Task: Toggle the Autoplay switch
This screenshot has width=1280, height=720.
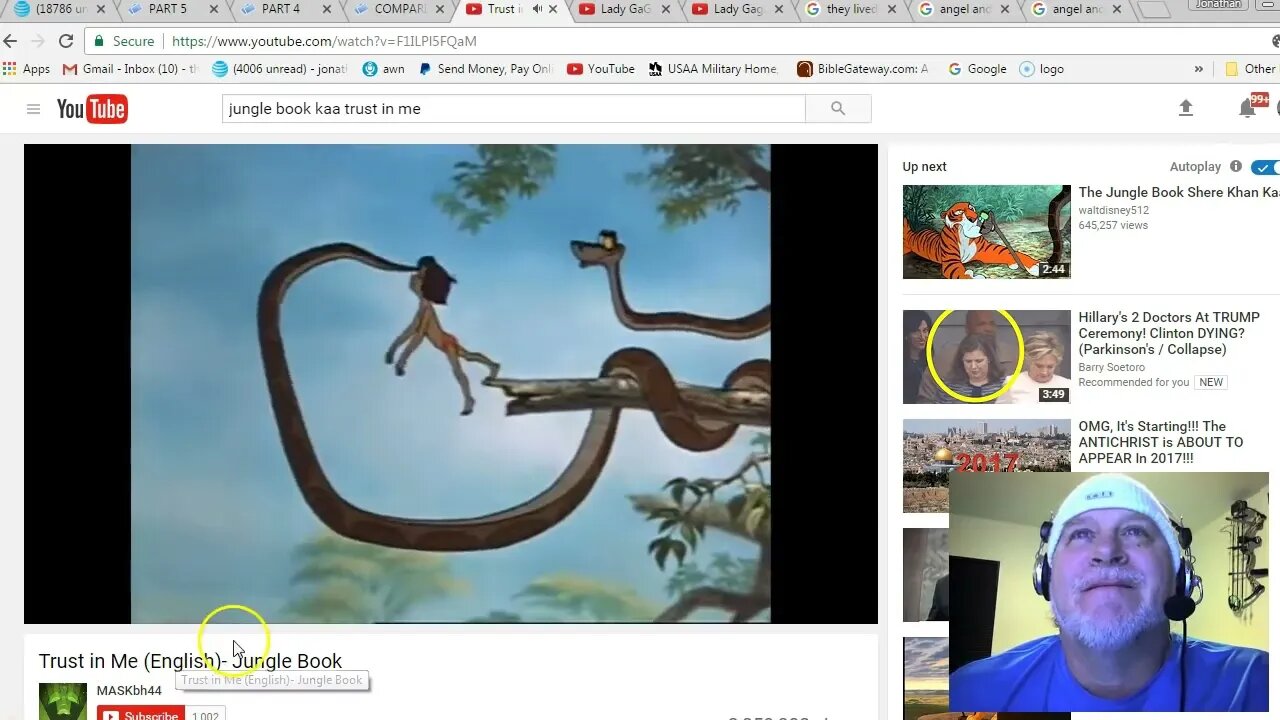Action: click(1265, 167)
